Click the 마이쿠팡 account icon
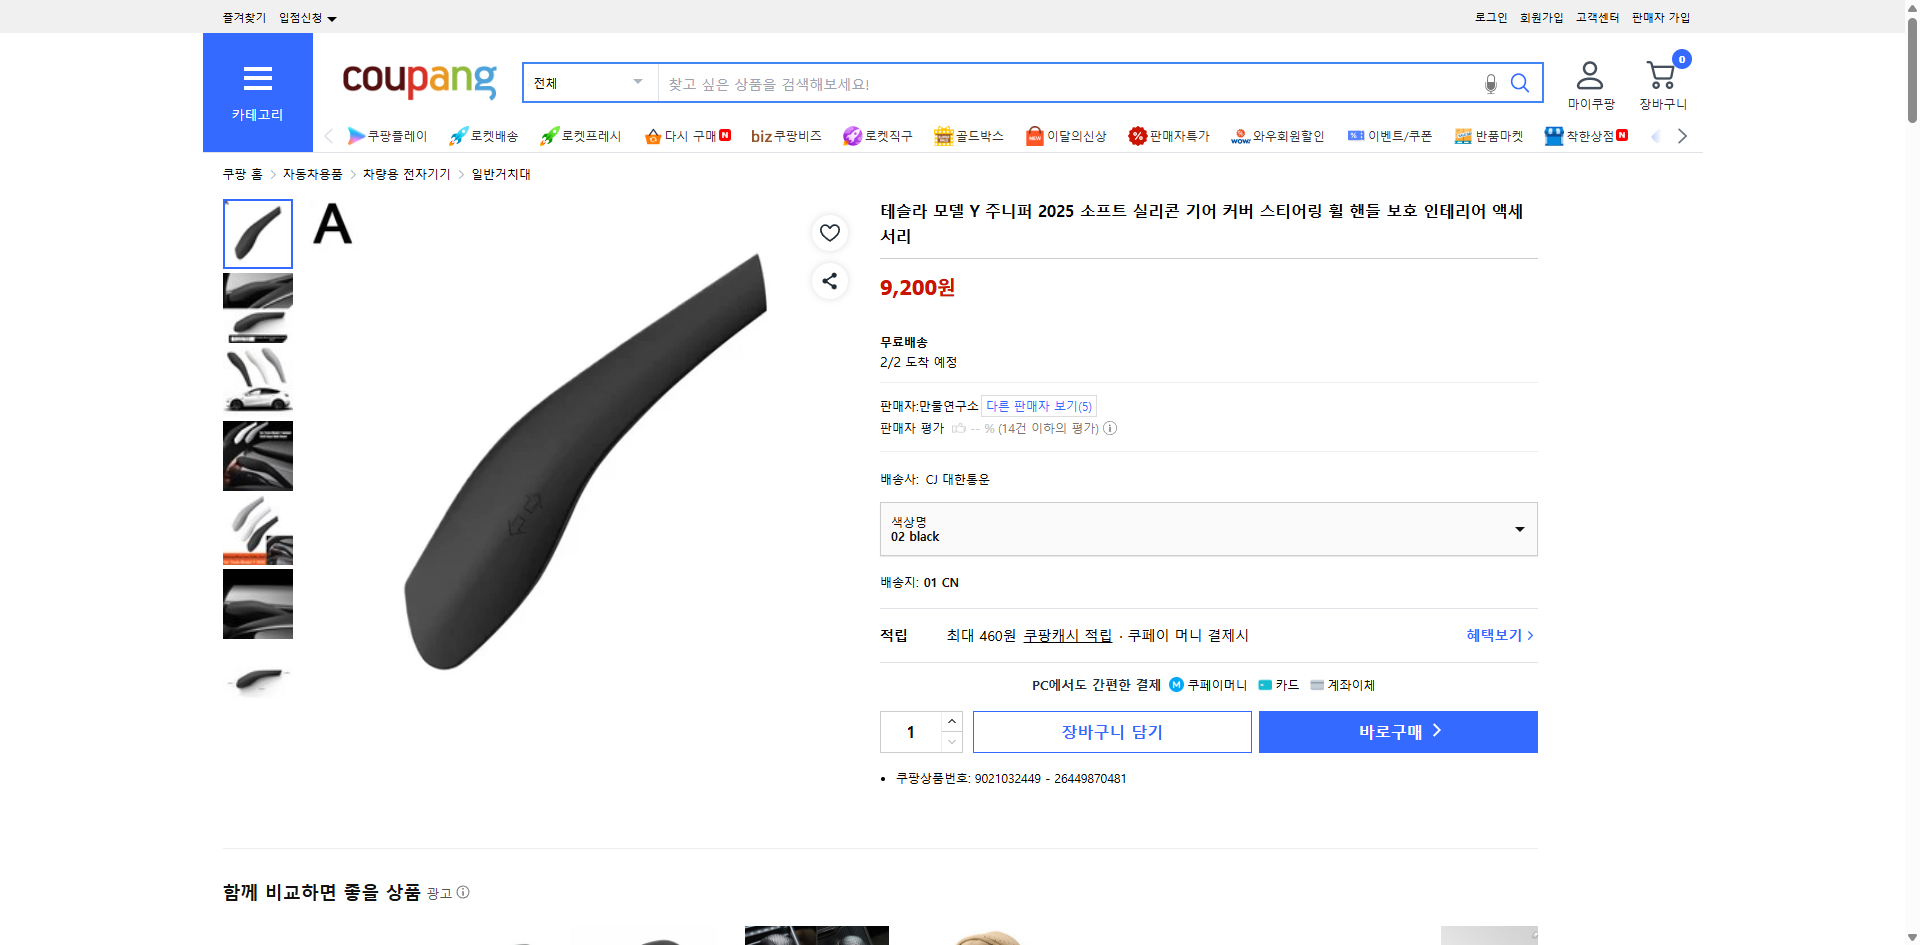 (1588, 72)
